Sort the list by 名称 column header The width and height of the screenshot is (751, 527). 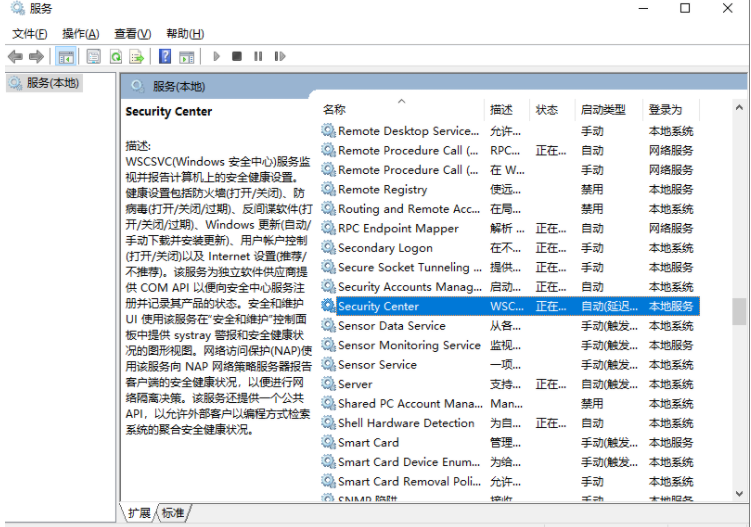click(x=335, y=110)
